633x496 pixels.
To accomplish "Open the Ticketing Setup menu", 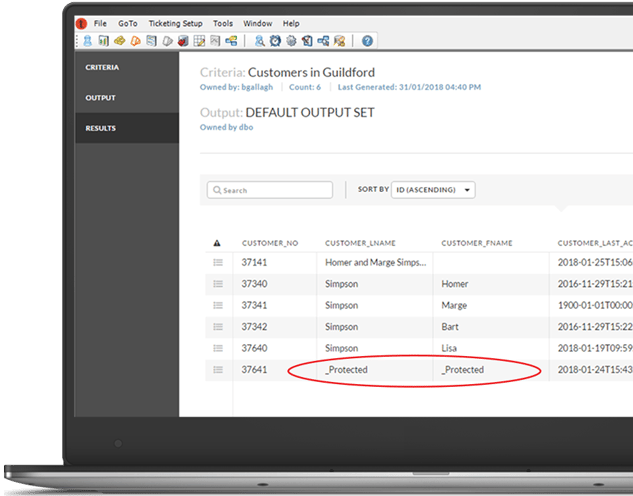I will [x=175, y=24].
